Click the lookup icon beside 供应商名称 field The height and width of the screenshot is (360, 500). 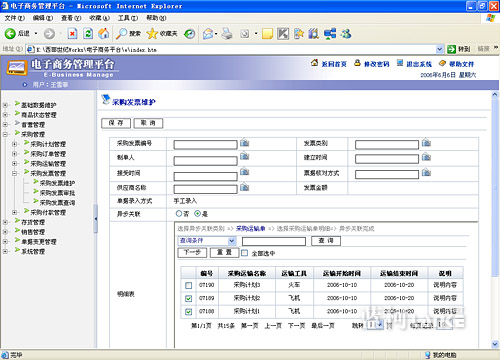244,187
